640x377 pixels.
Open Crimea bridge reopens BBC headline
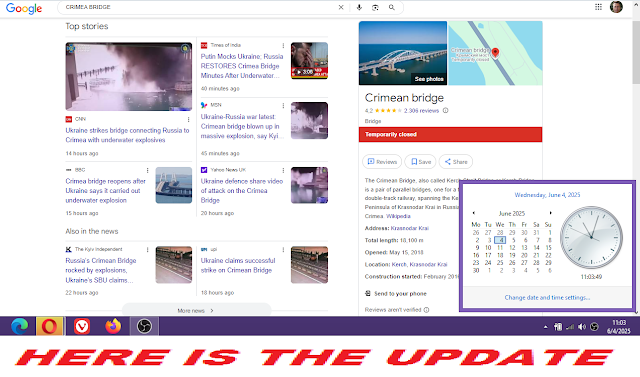coord(105,191)
